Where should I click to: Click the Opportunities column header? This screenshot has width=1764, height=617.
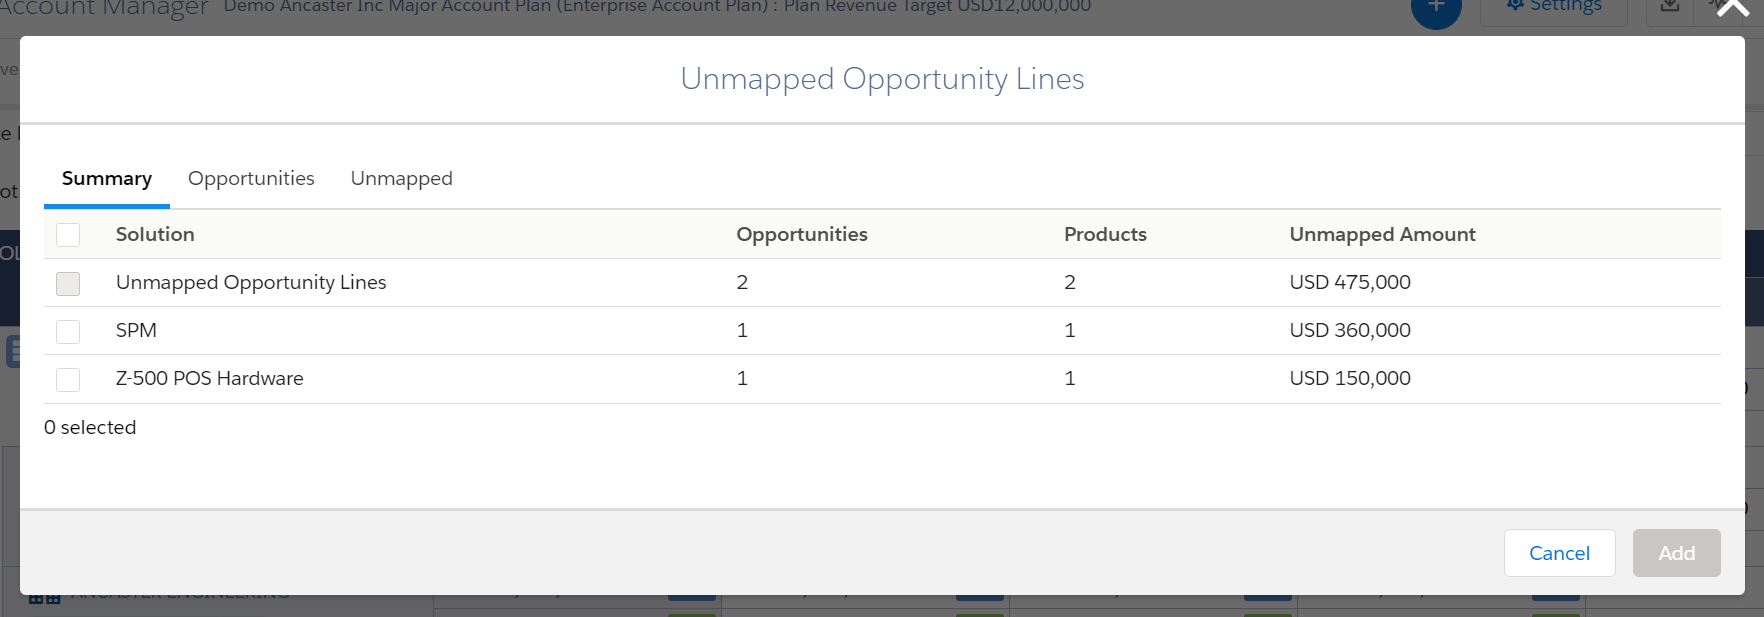coord(802,234)
